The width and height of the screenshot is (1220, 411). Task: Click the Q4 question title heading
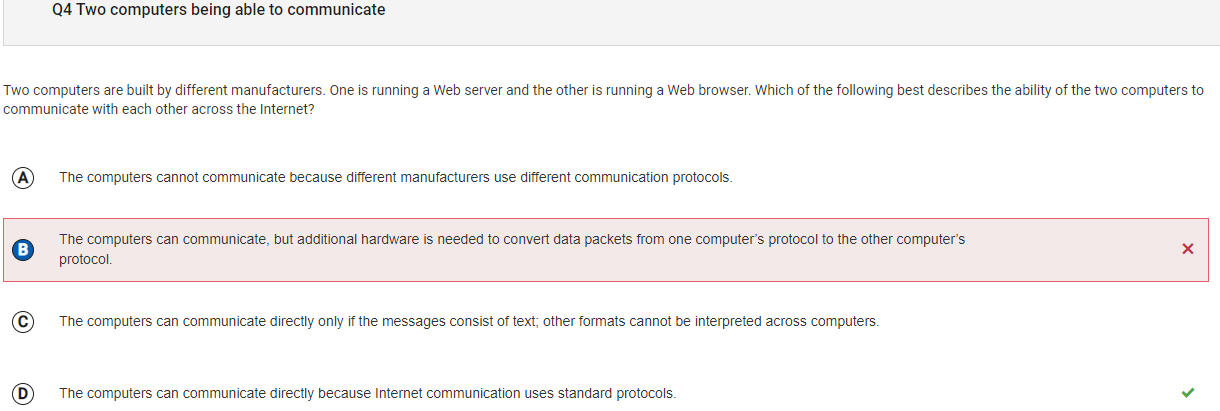coord(218,10)
